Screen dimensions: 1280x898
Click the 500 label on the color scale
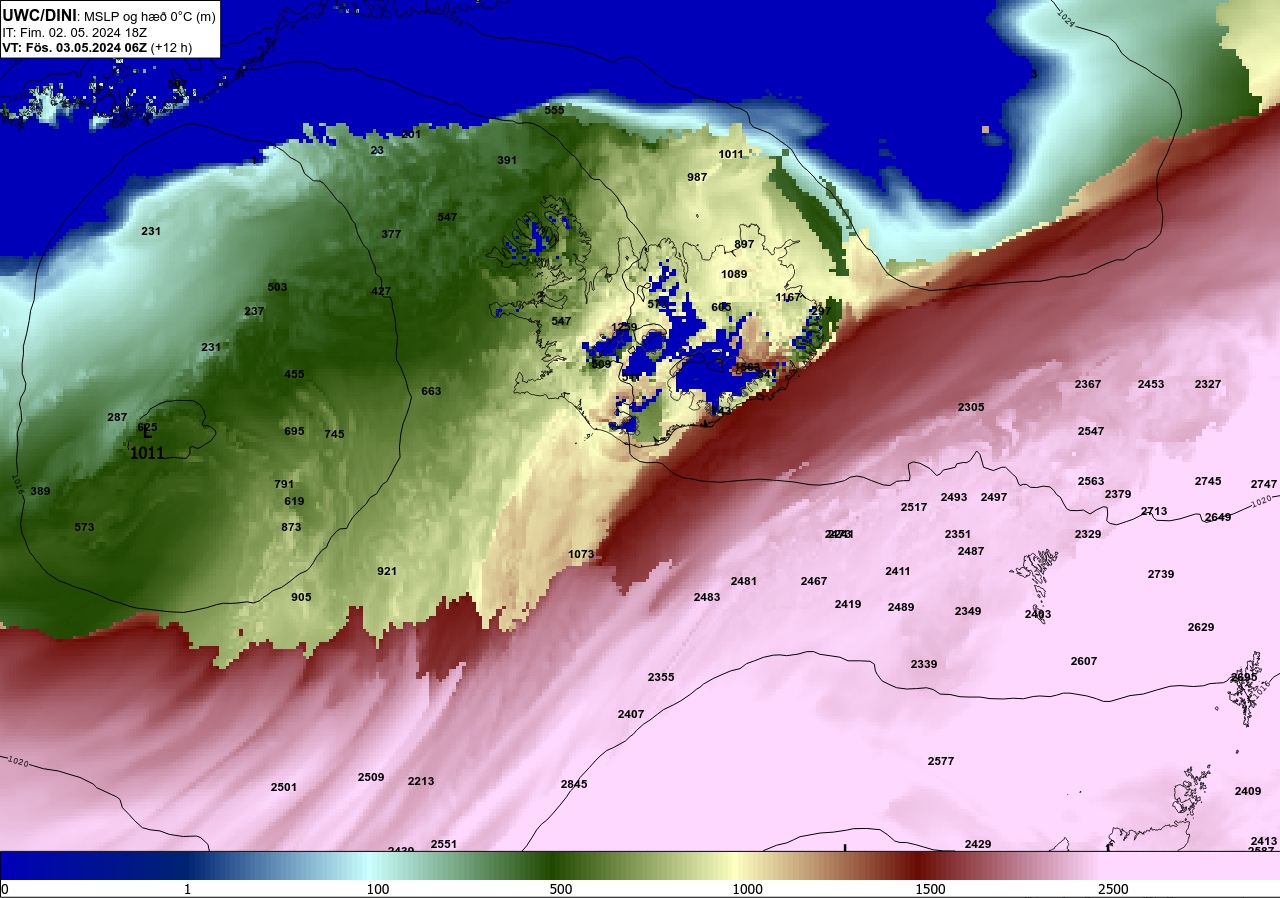(x=561, y=890)
